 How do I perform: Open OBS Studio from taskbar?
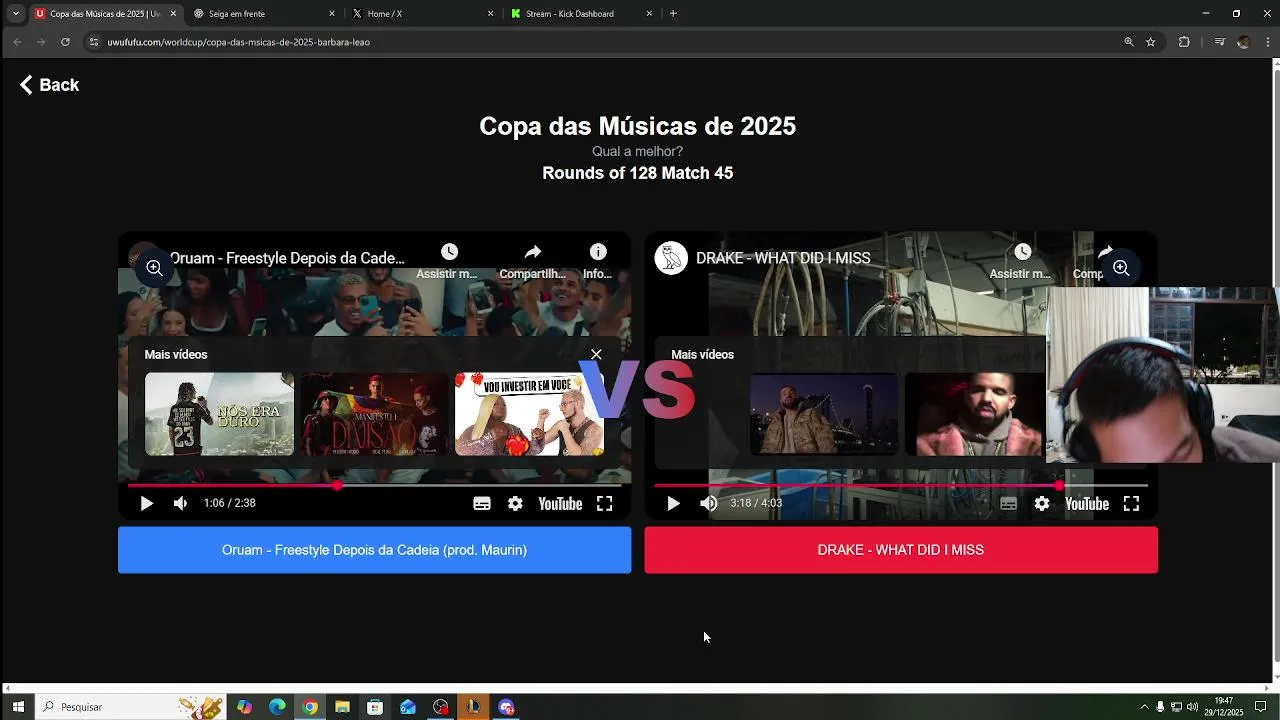click(441, 707)
